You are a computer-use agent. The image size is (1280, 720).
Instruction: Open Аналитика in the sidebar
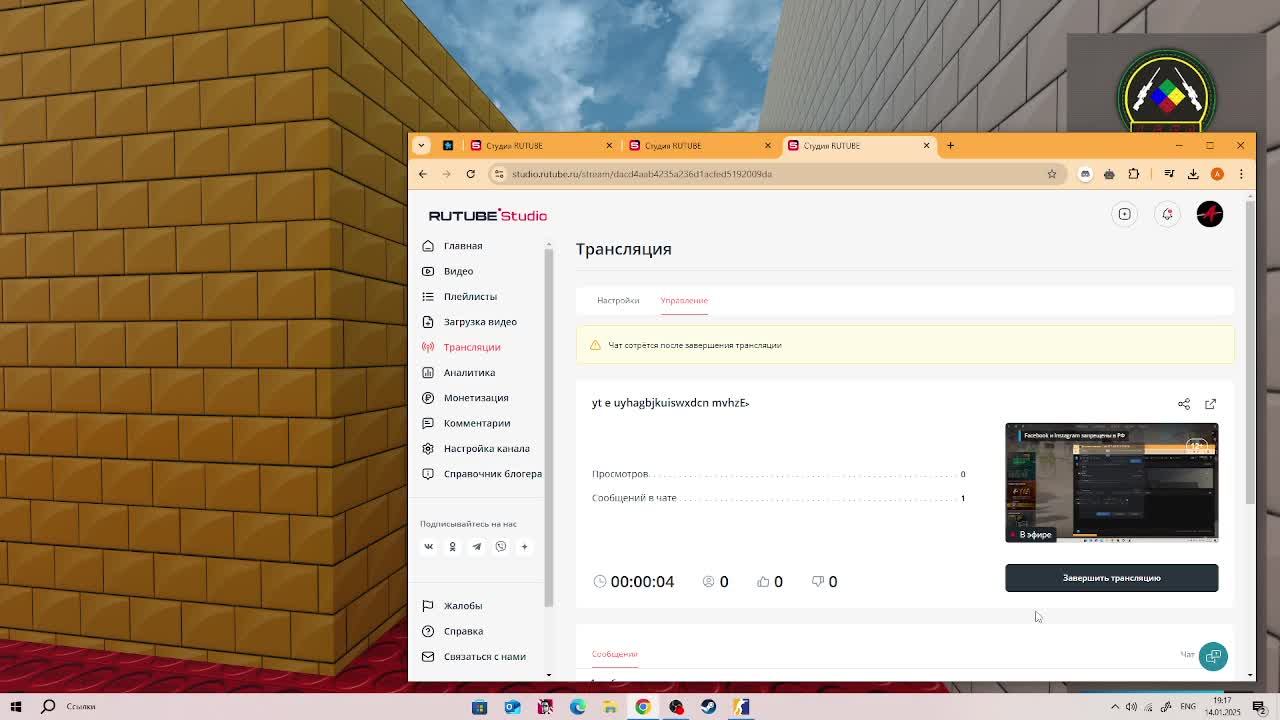click(469, 373)
